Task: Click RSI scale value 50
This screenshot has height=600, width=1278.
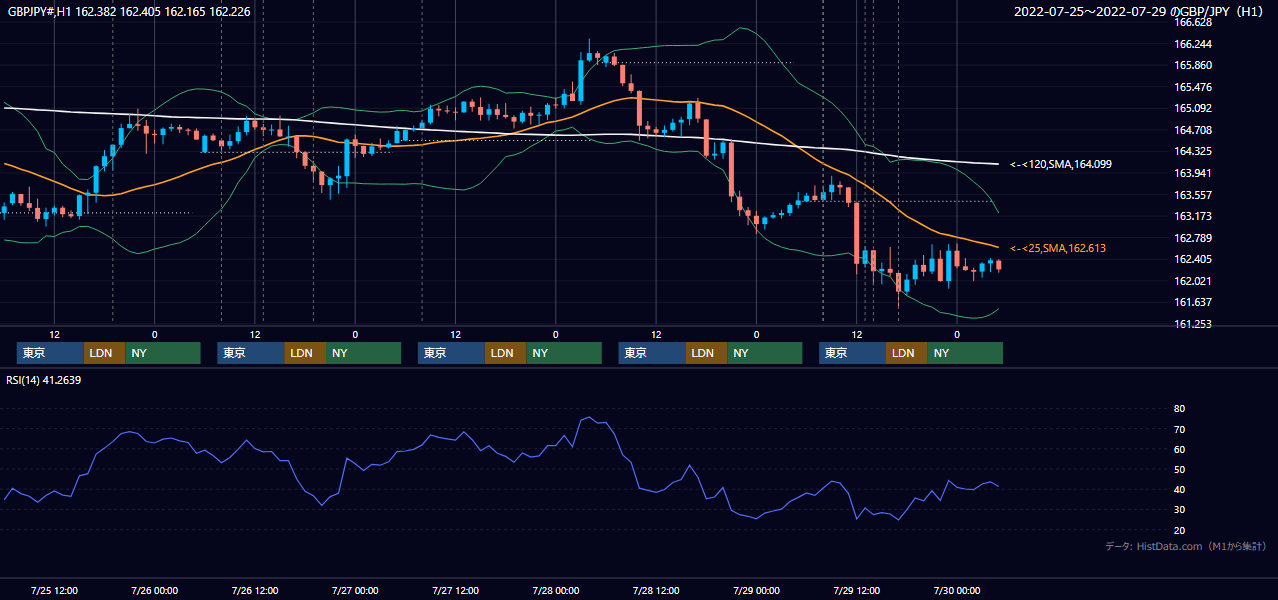Action: coord(1180,469)
